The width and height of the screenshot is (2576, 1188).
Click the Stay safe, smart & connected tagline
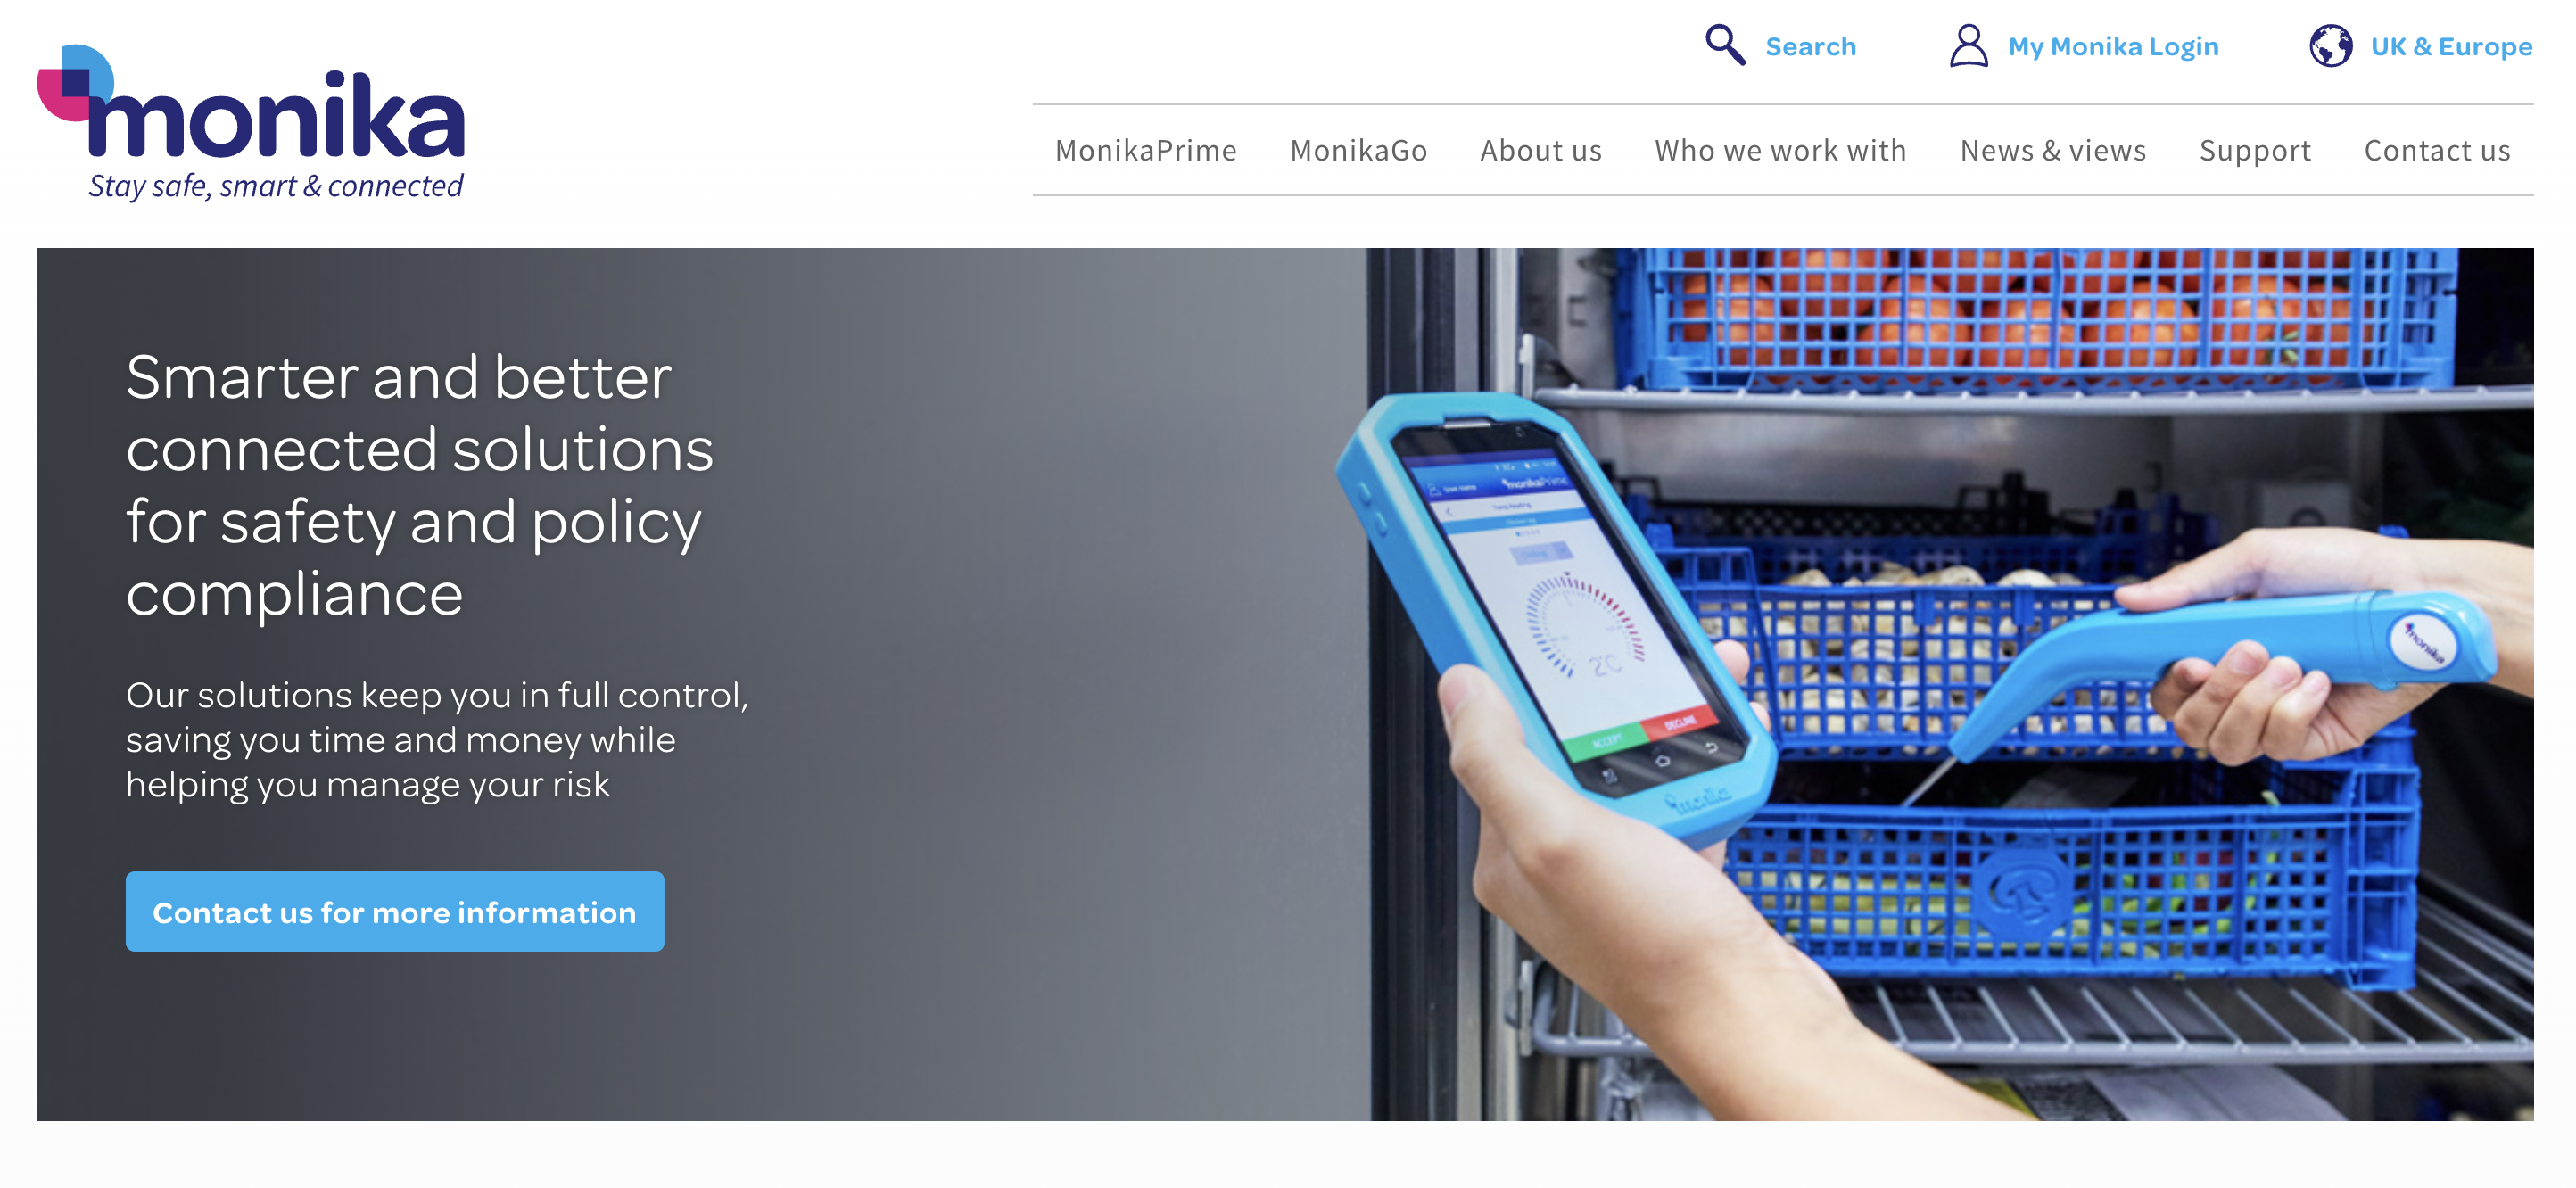coord(276,186)
